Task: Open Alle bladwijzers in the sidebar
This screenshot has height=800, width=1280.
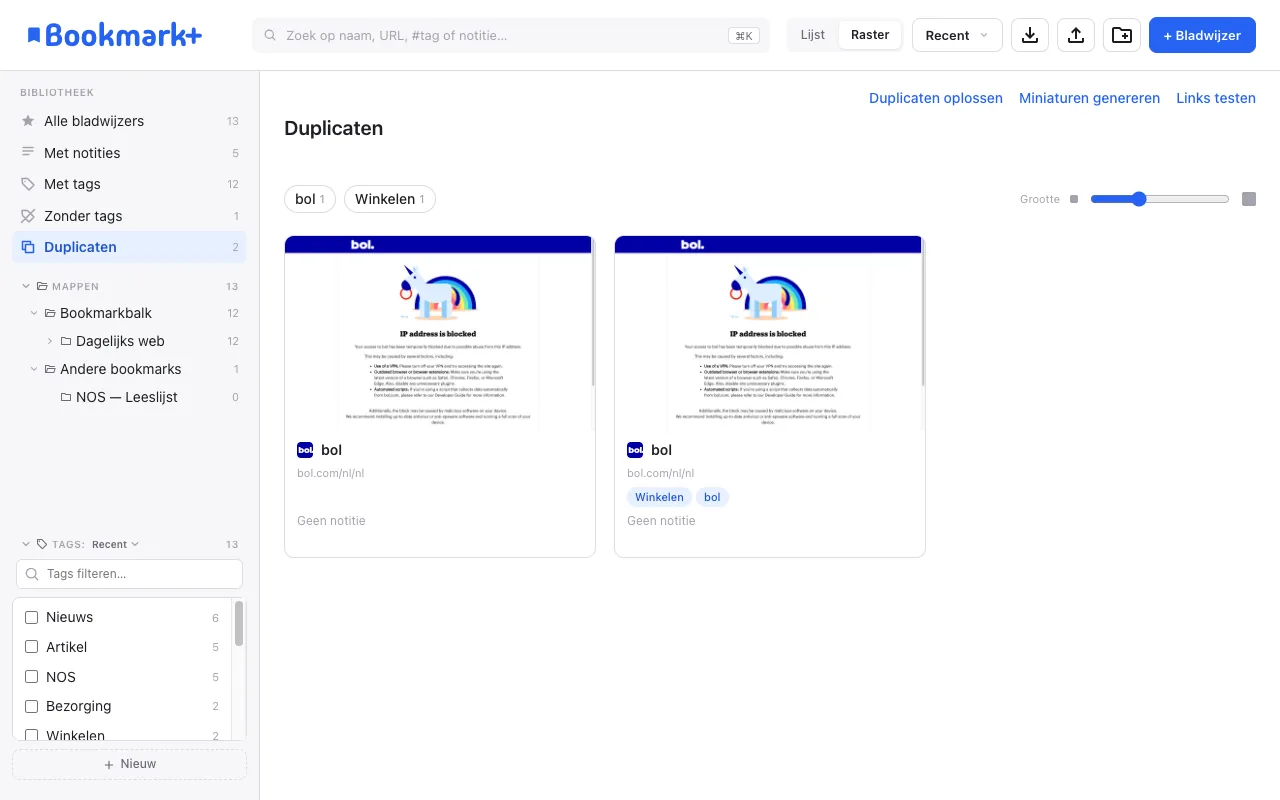Action: (129, 121)
